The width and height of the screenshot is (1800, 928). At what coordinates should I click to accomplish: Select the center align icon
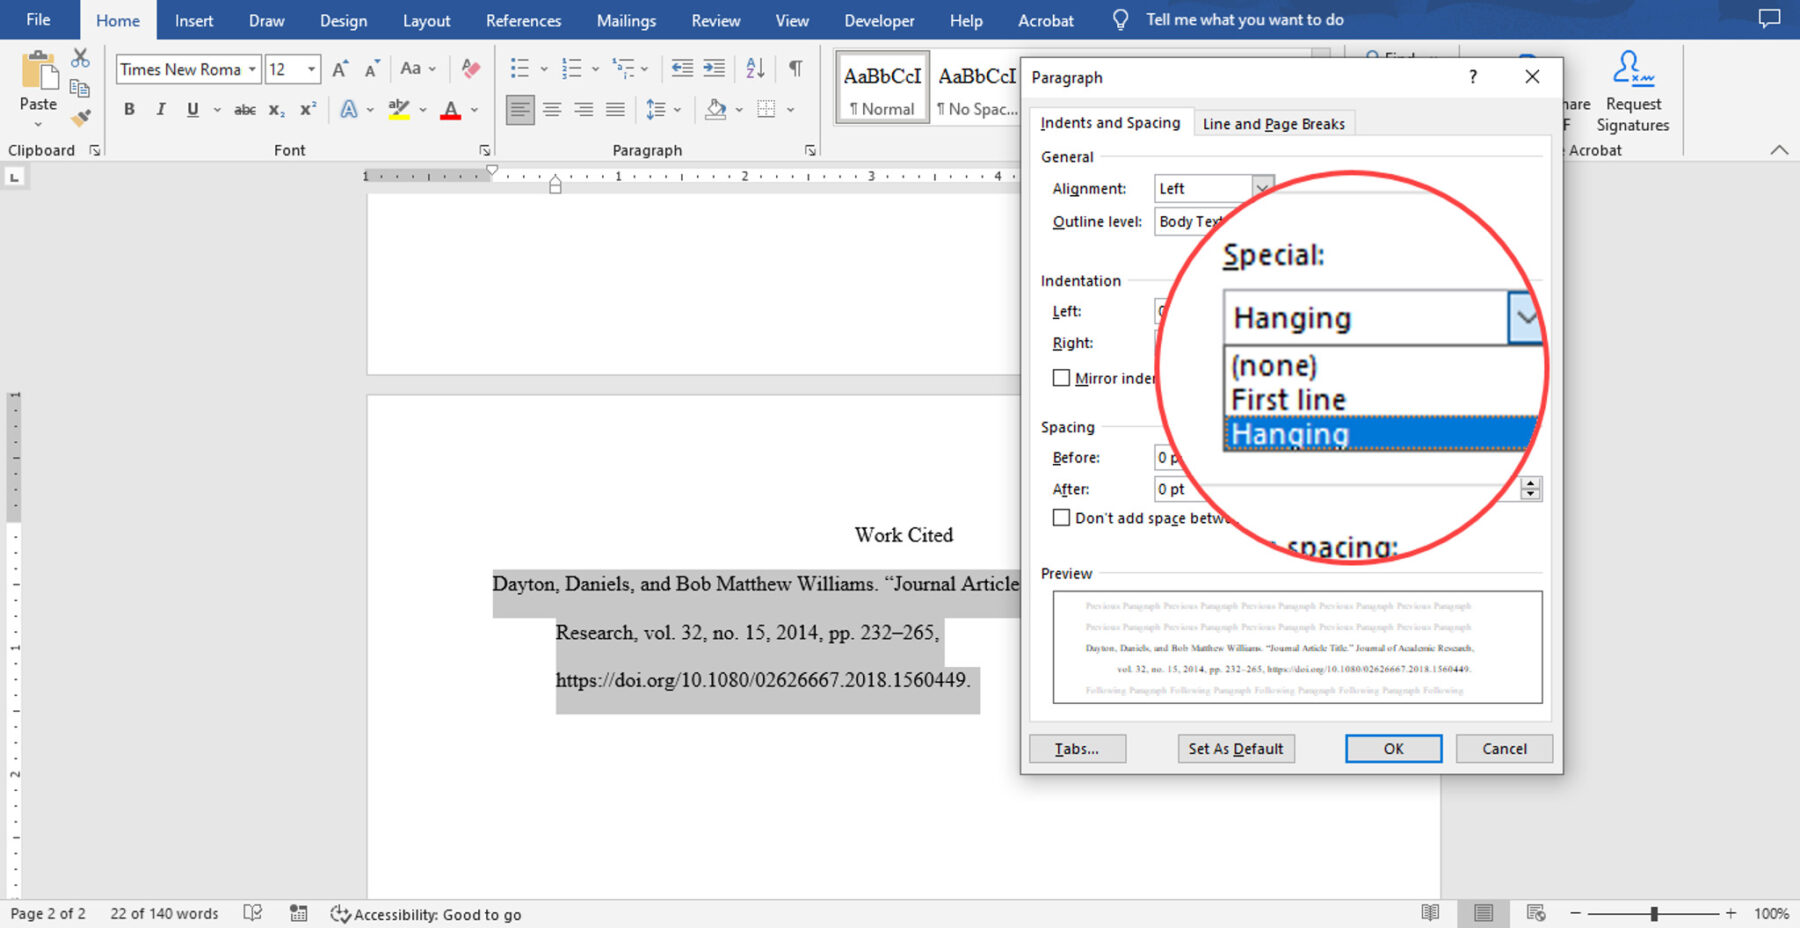coord(552,110)
